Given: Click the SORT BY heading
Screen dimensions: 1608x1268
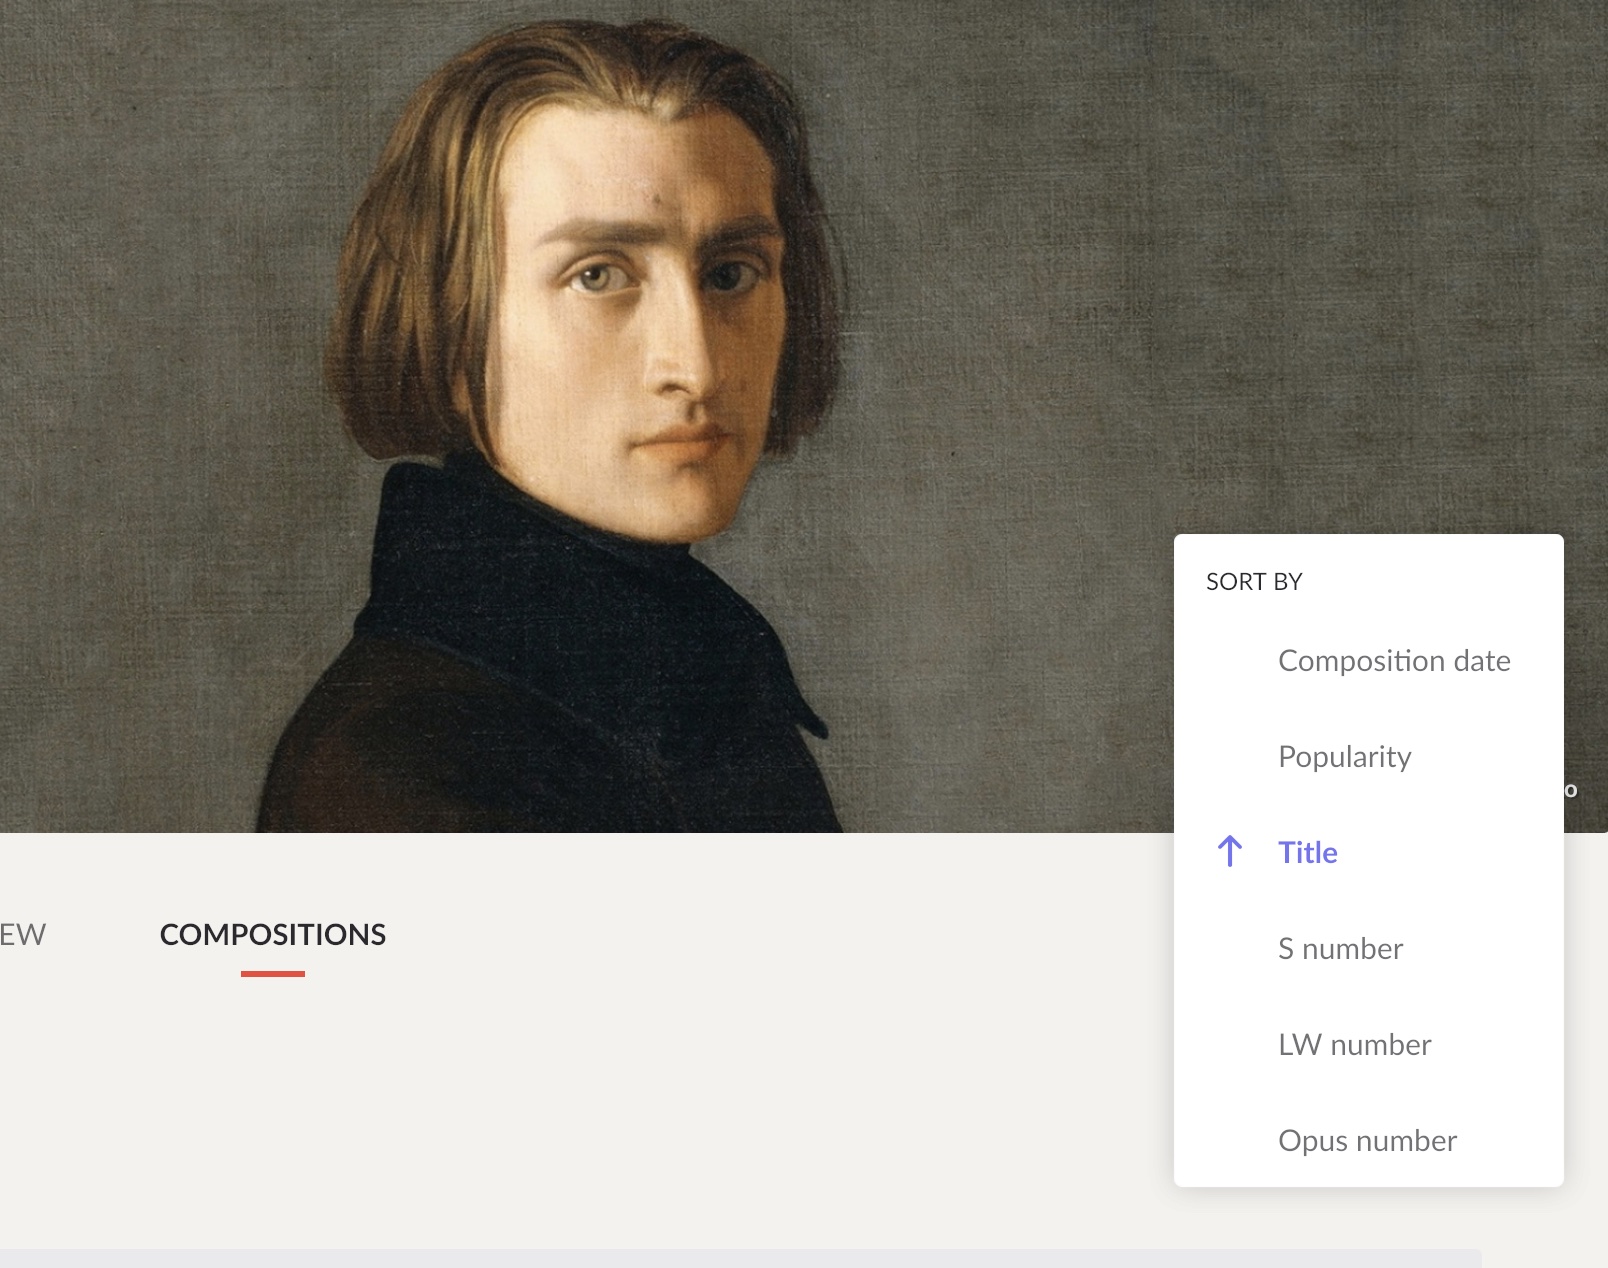Looking at the screenshot, I should (x=1254, y=582).
